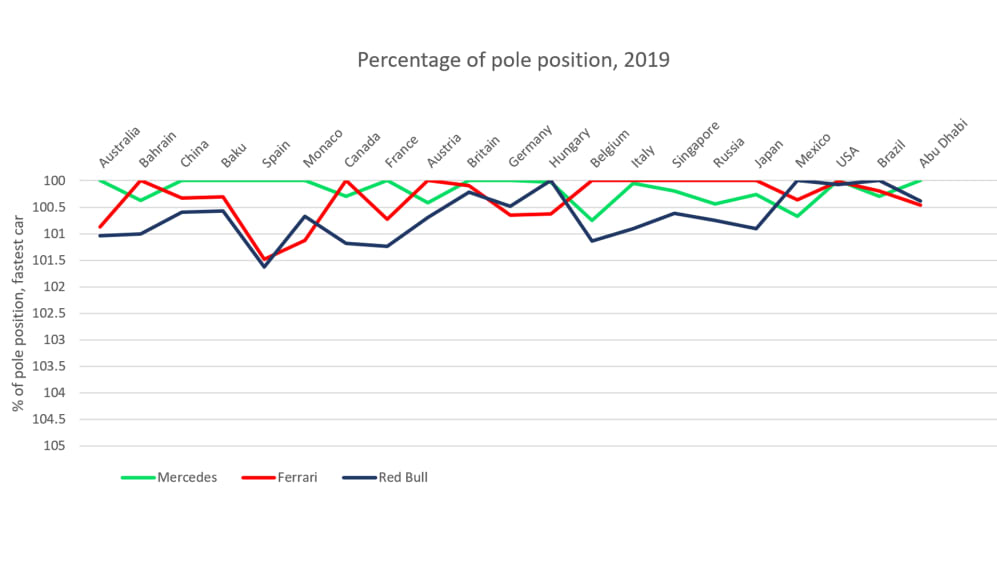Select the 'Belgium' category label

point(610,149)
